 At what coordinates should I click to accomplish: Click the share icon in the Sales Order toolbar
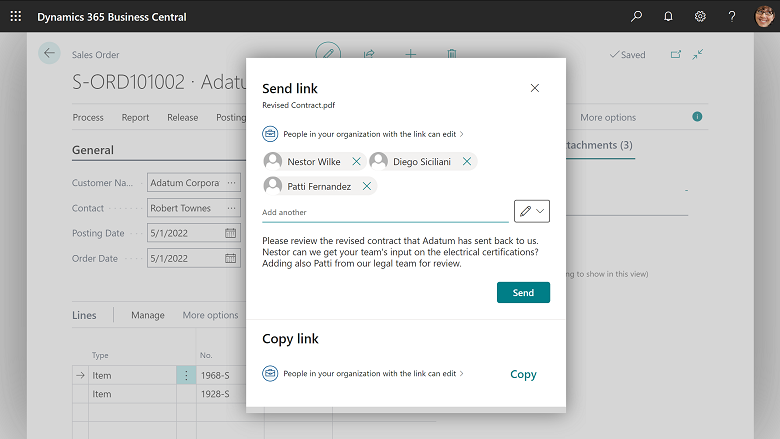(x=369, y=53)
